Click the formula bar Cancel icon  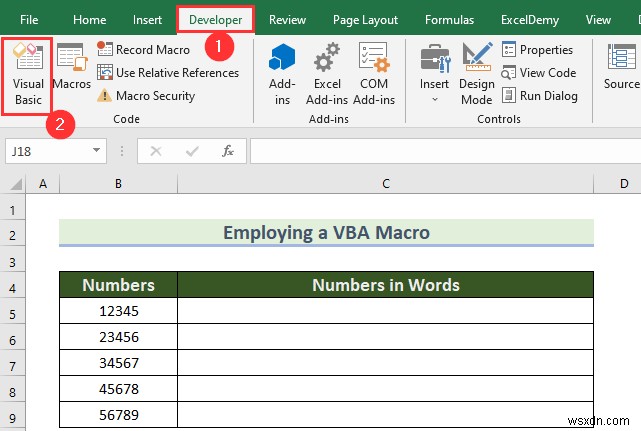point(156,151)
